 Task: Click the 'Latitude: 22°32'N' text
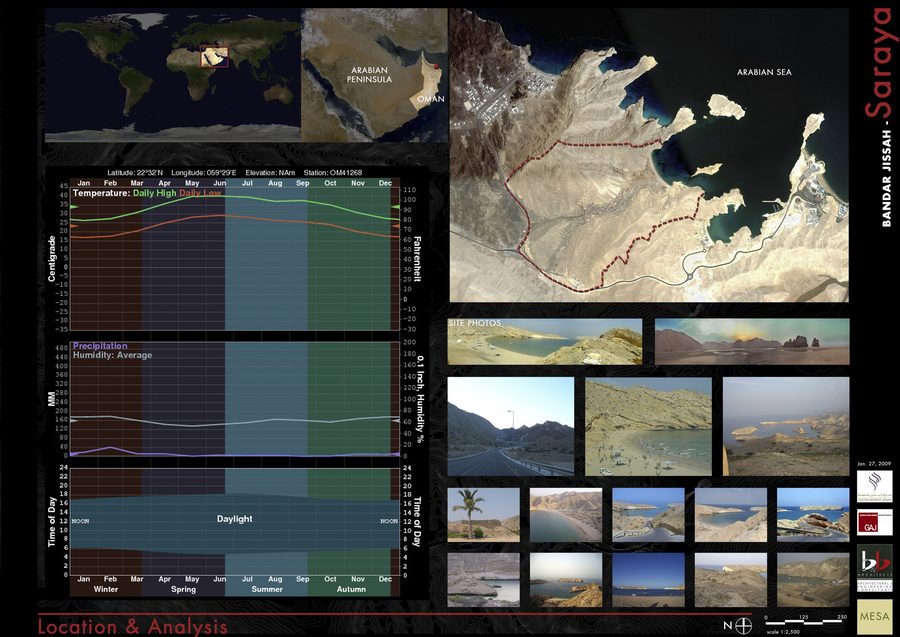(x=135, y=173)
